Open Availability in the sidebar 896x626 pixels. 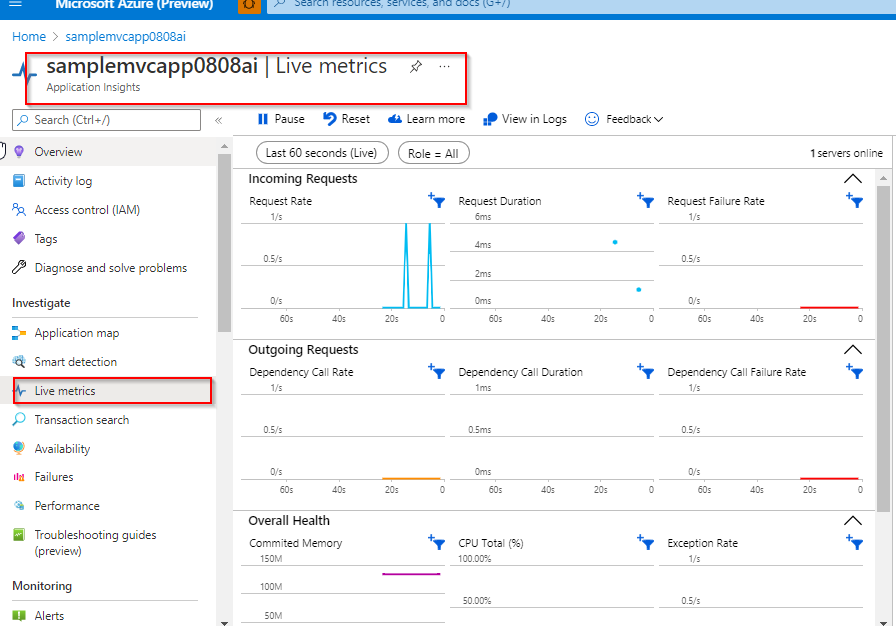(x=109, y=449)
